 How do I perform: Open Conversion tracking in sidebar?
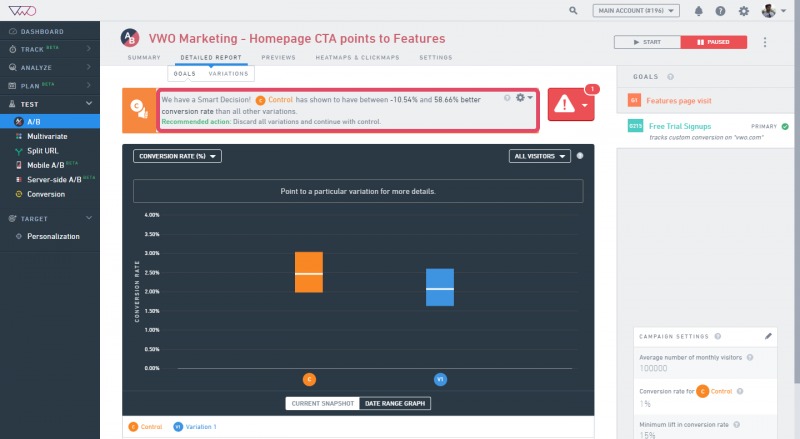[45, 194]
